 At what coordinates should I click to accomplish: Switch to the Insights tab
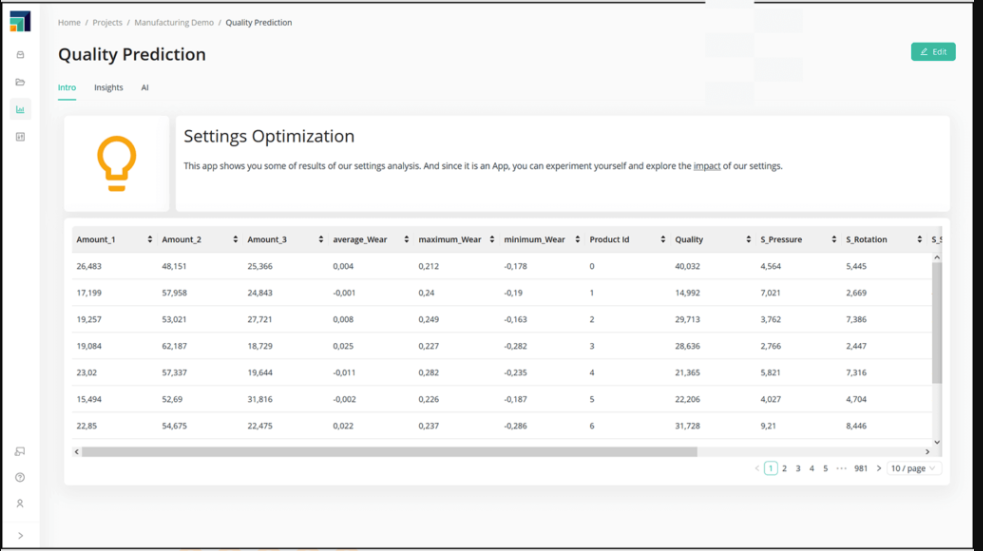(108, 88)
